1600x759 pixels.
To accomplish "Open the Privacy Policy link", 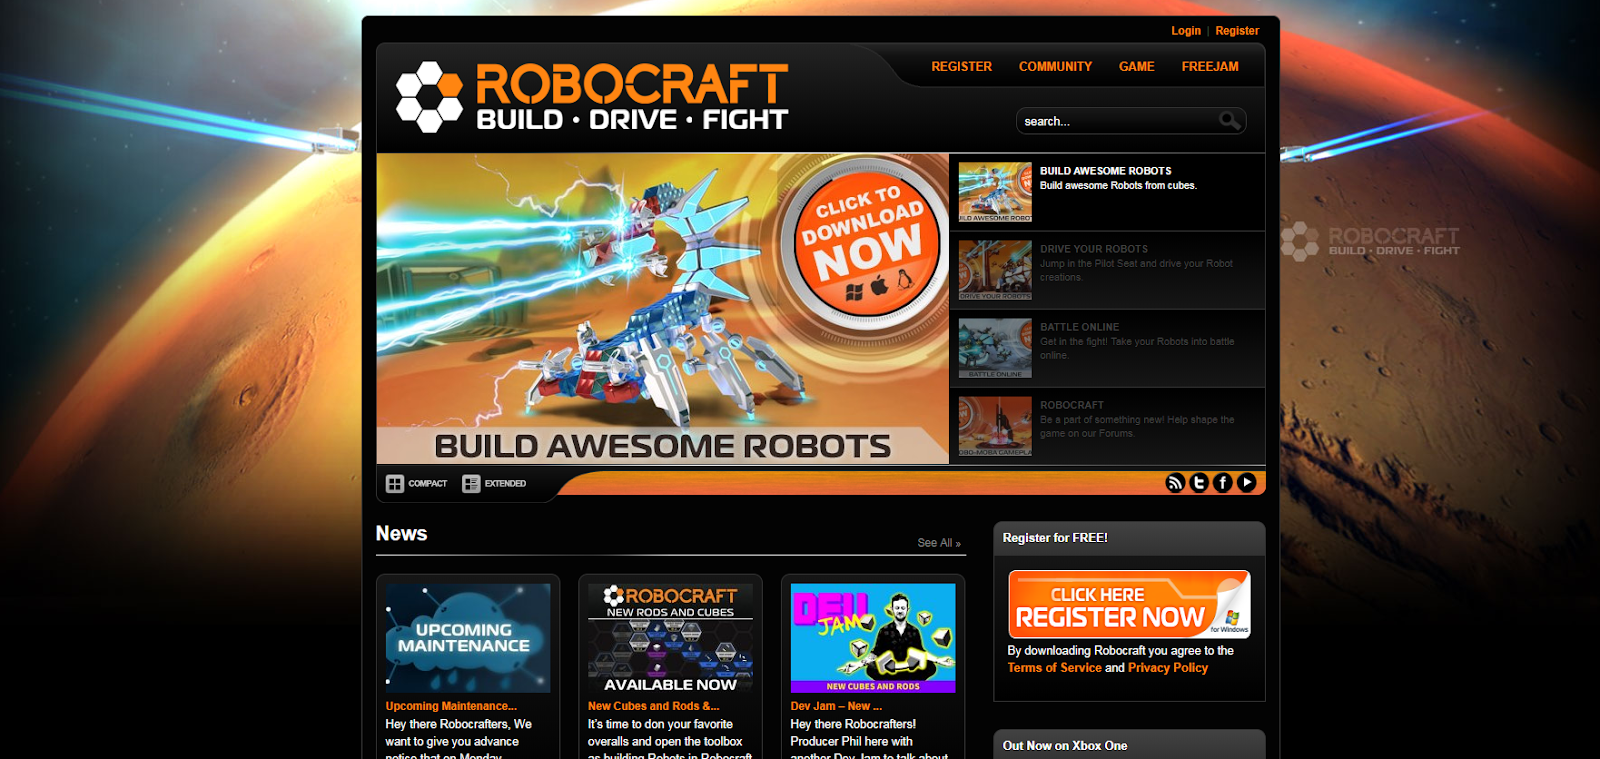I will [x=1168, y=668].
